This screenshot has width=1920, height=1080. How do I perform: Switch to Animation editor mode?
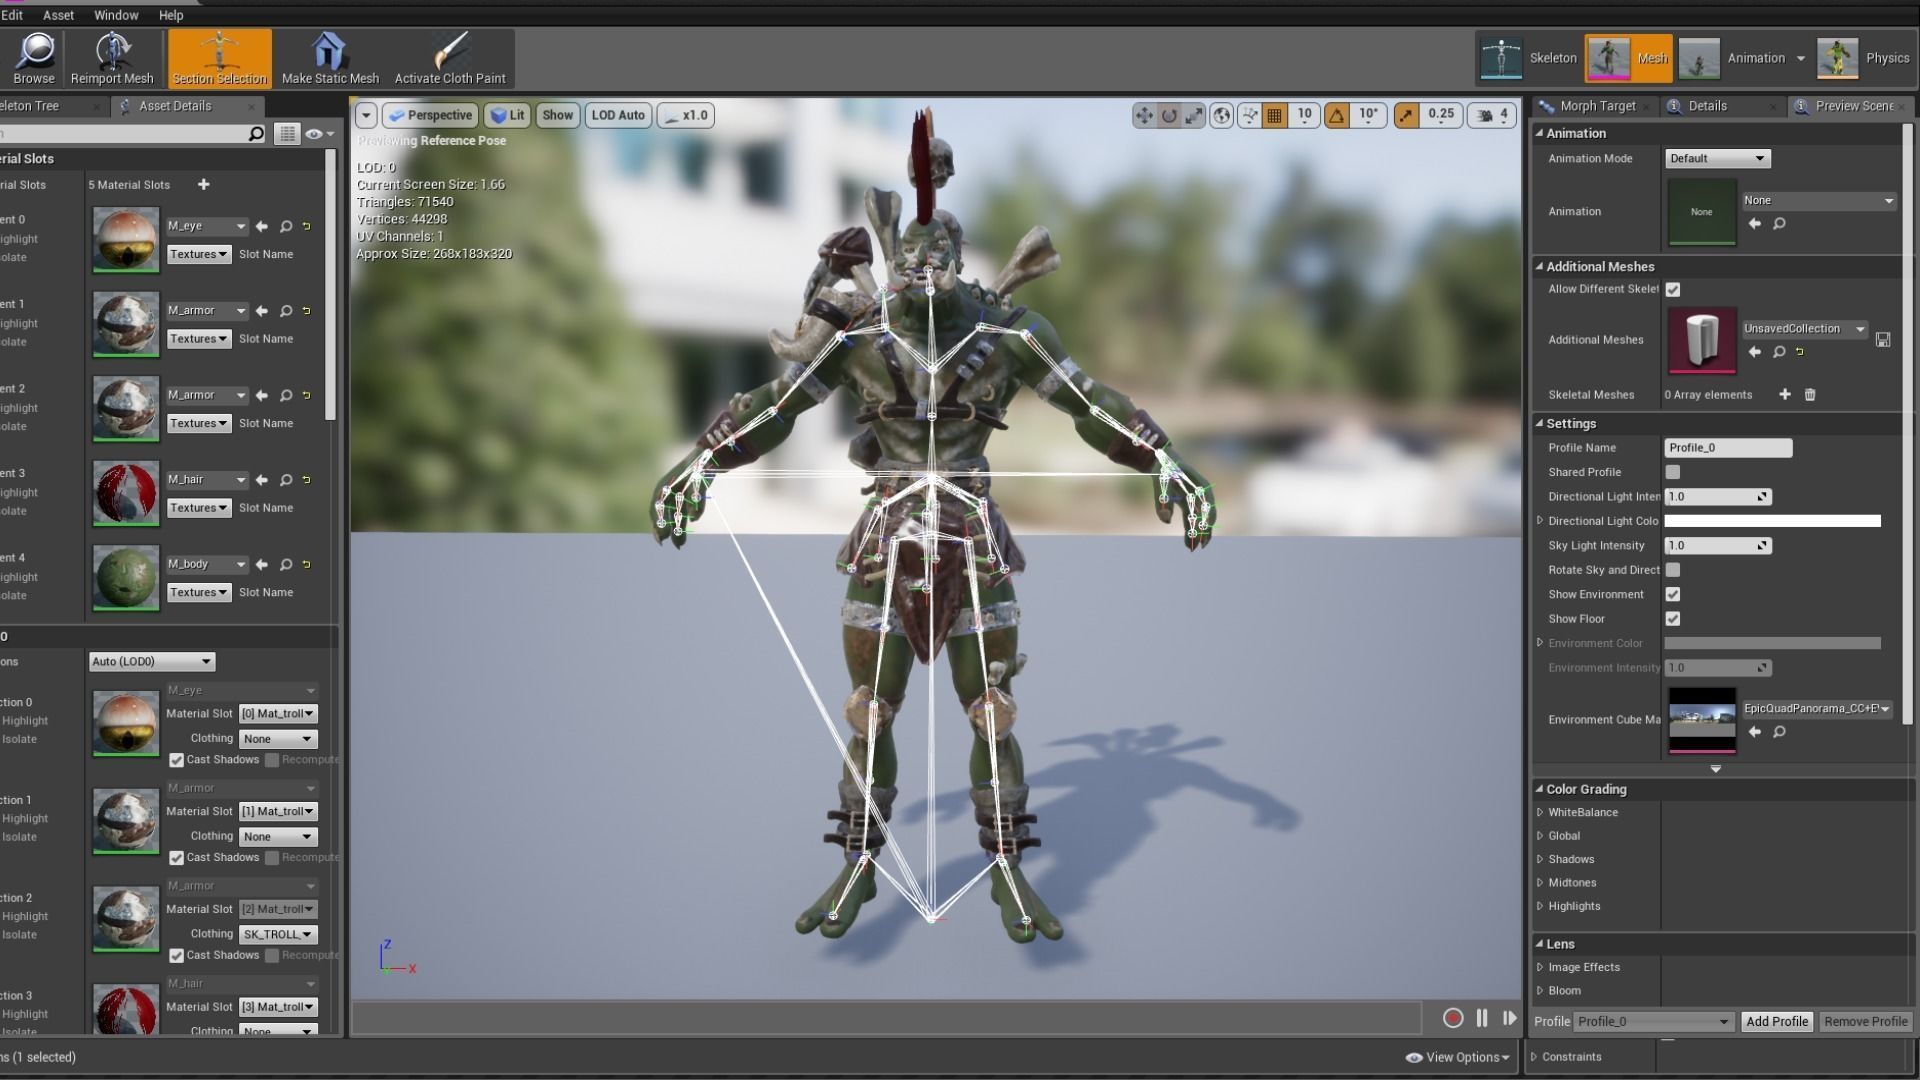point(1735,58)
